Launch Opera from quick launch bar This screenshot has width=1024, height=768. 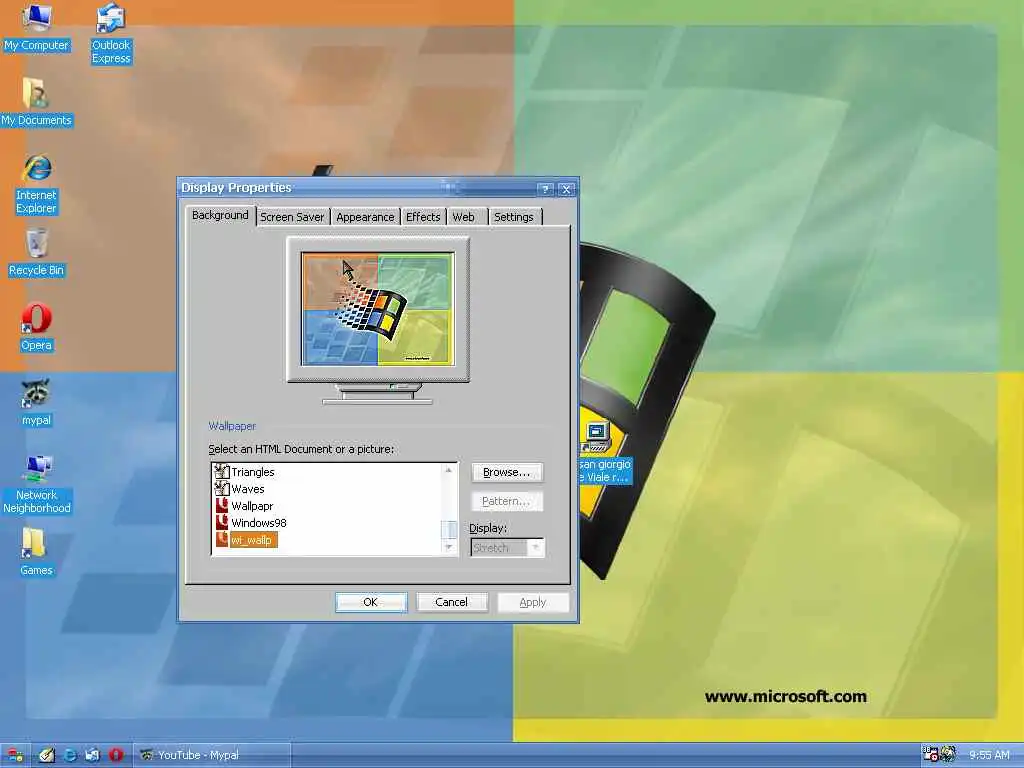point(116,756)
